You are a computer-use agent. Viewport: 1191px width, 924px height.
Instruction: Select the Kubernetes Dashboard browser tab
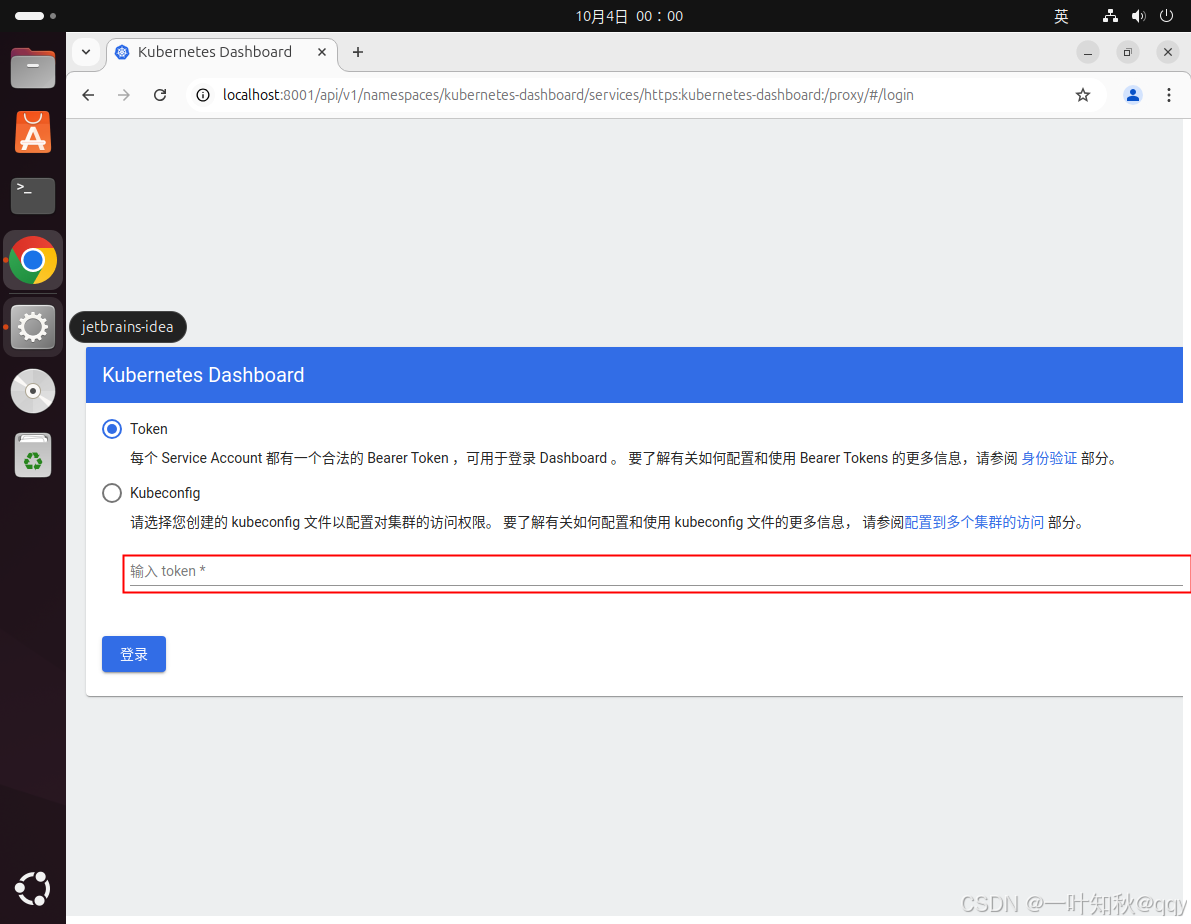pos(220,52)
